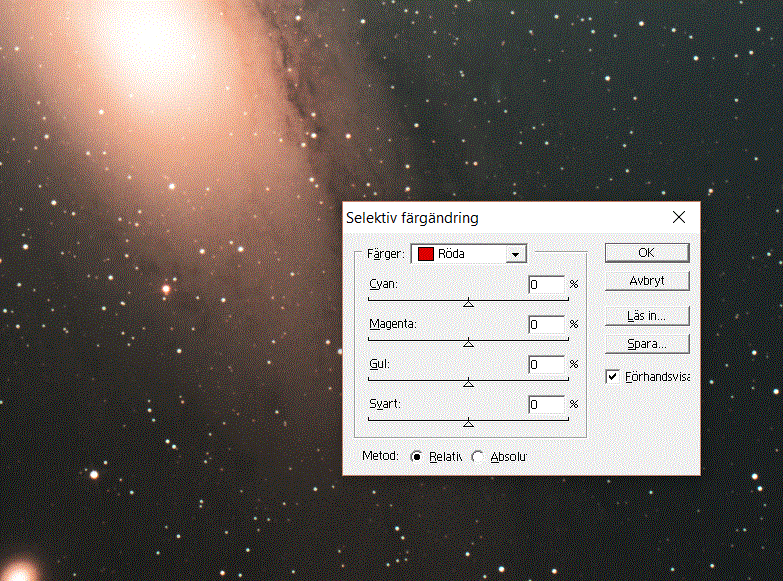Click the Läs in... button
The height and width of the screenshot is (581, 783).
click(647, 316)
